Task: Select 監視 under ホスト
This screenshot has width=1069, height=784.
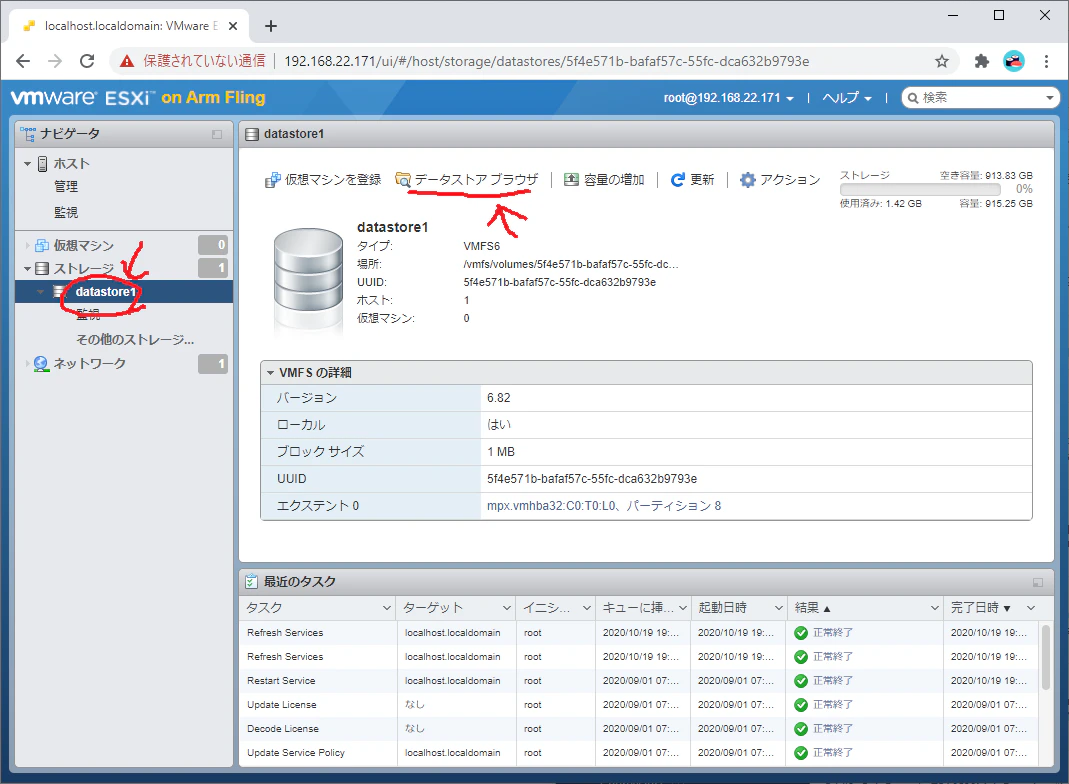Action: pyautogui.click(x=66, y=213)
